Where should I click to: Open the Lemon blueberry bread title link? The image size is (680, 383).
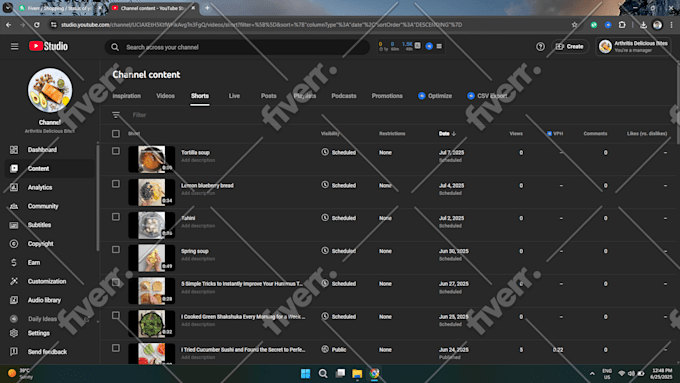207,185
